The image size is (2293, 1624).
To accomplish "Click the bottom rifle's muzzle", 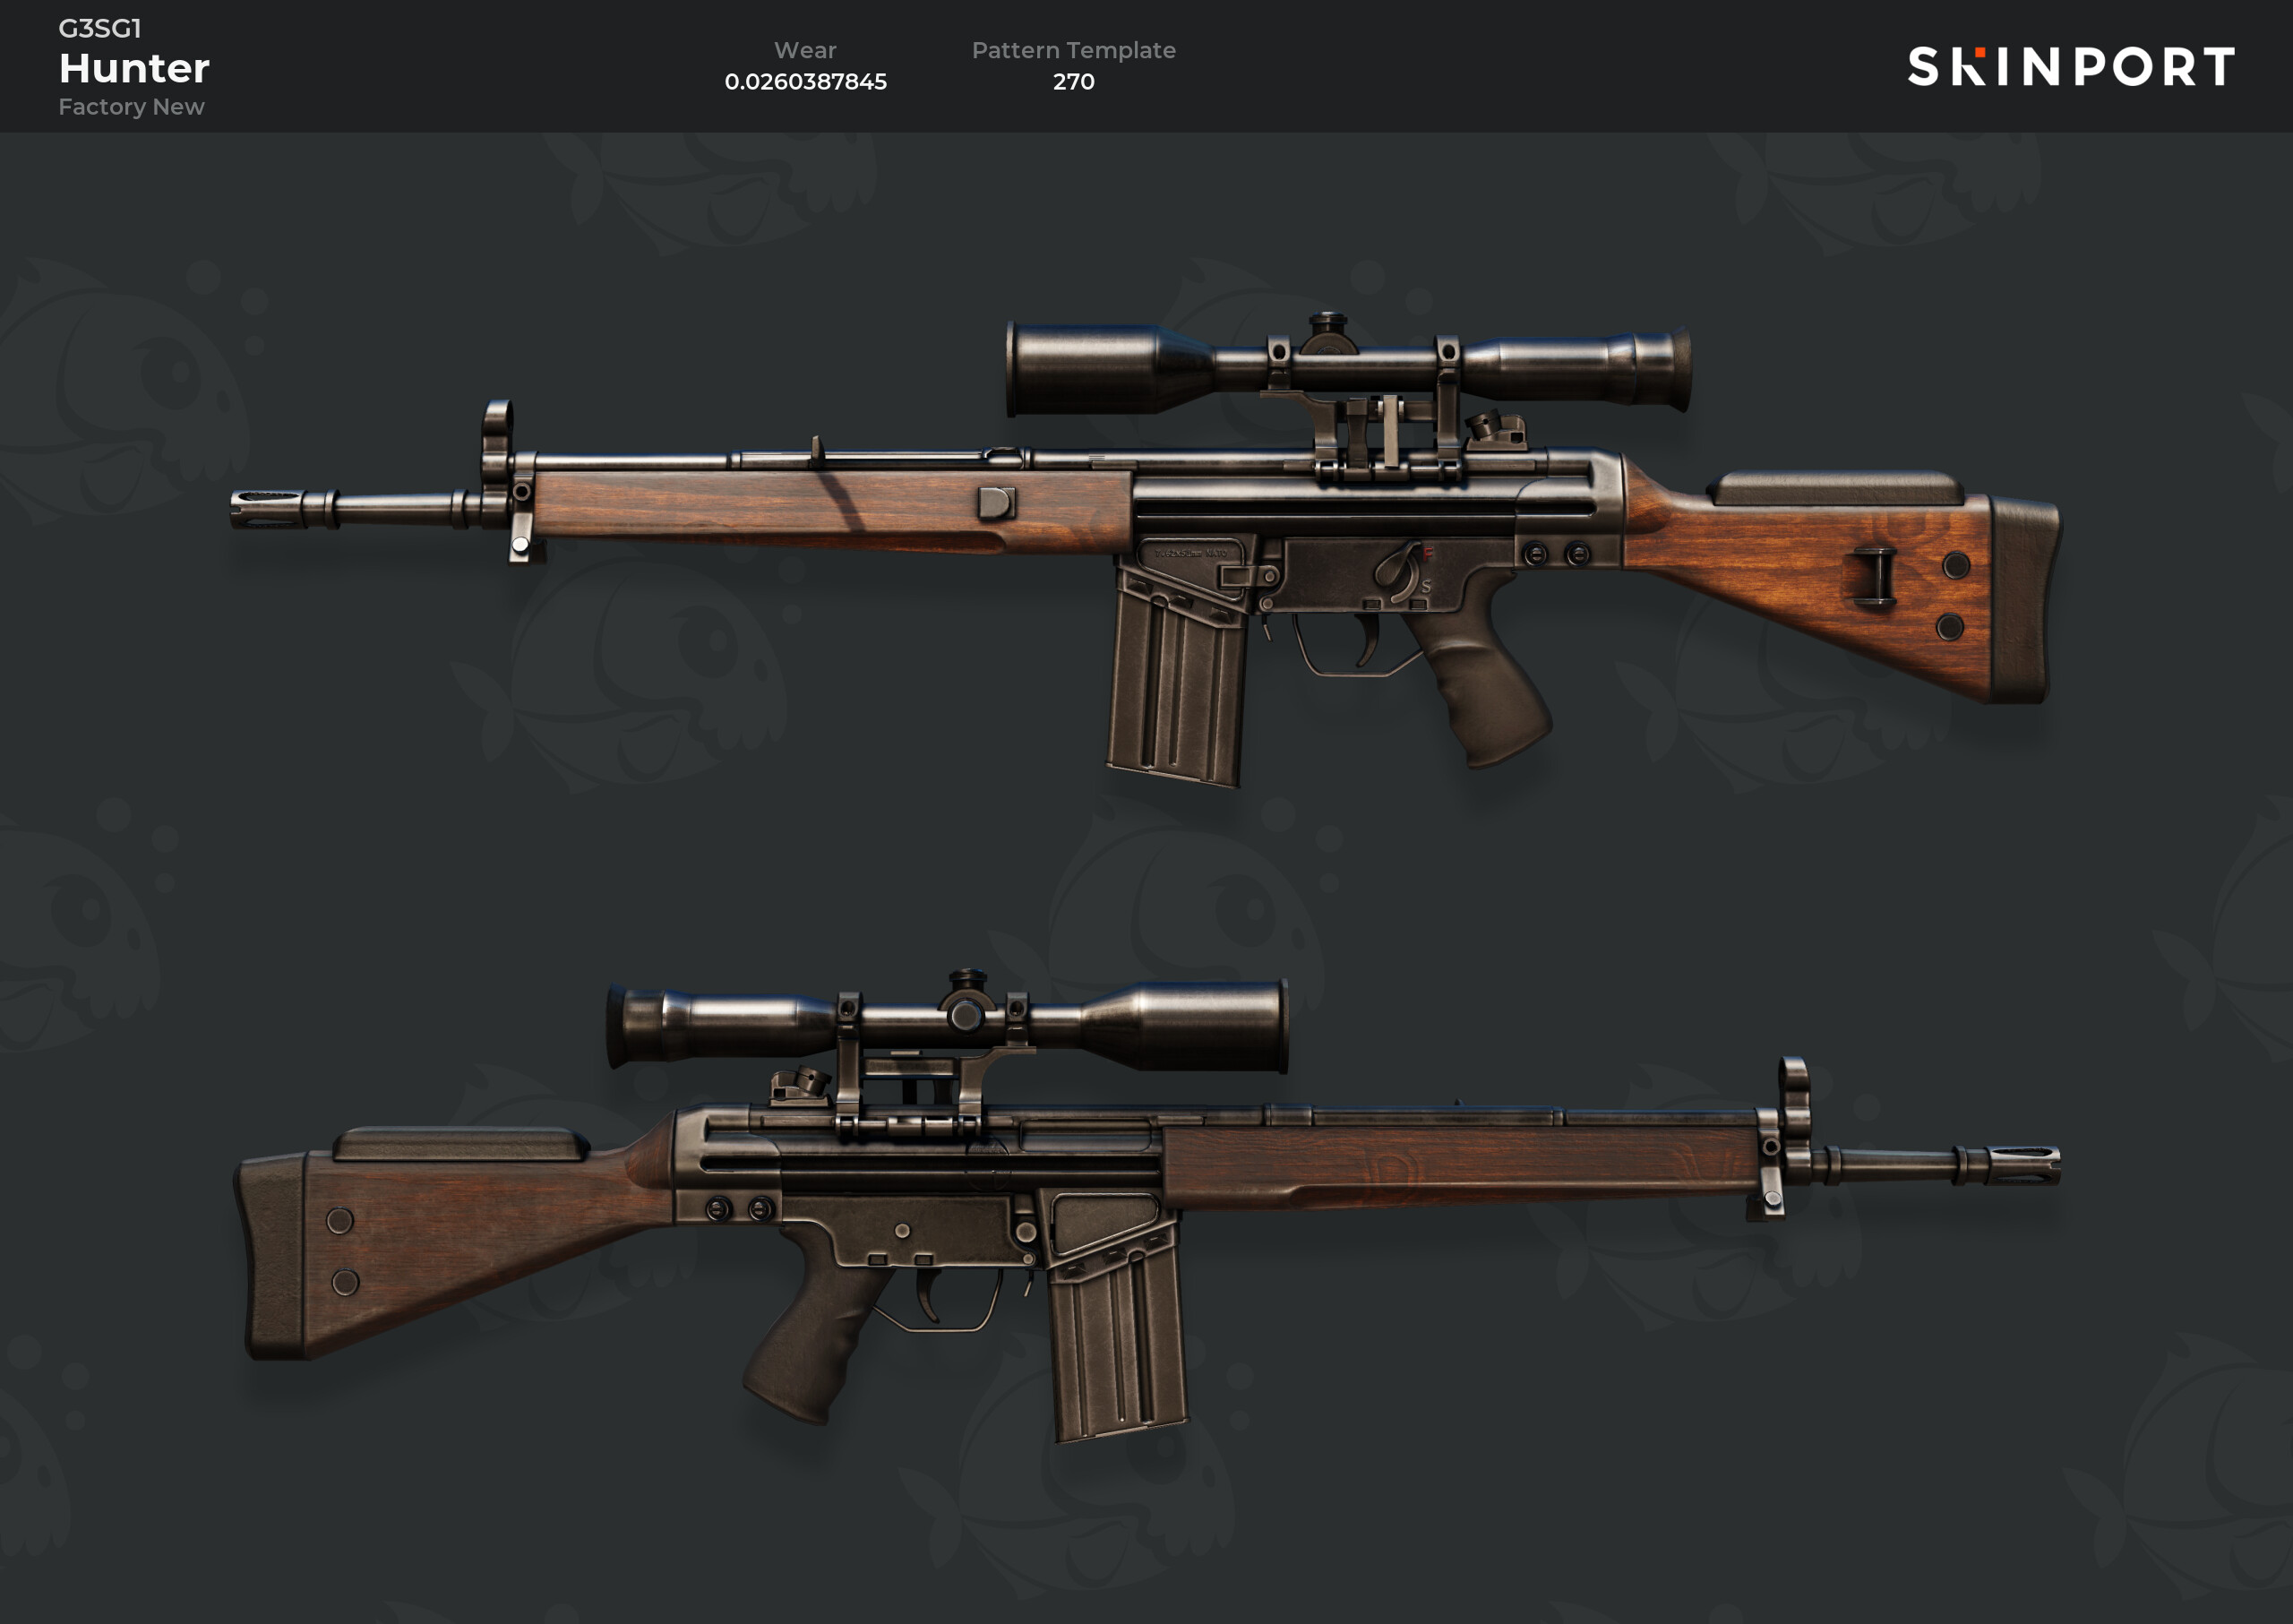I will click(x=2022, y=1166).
